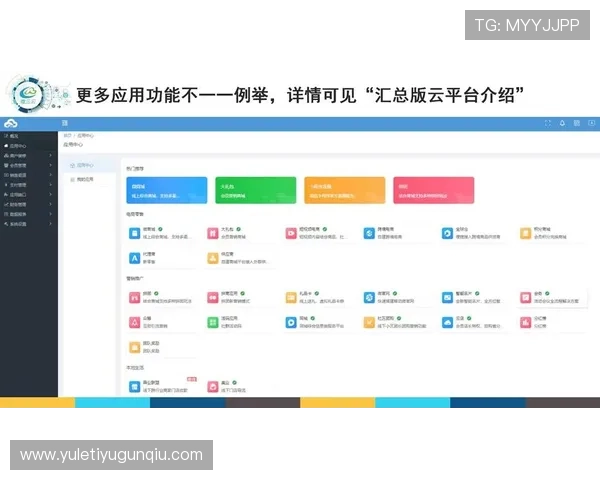Click the 首页 breadcrumb link
600x480 pixels.
click(x=67, y=136)
